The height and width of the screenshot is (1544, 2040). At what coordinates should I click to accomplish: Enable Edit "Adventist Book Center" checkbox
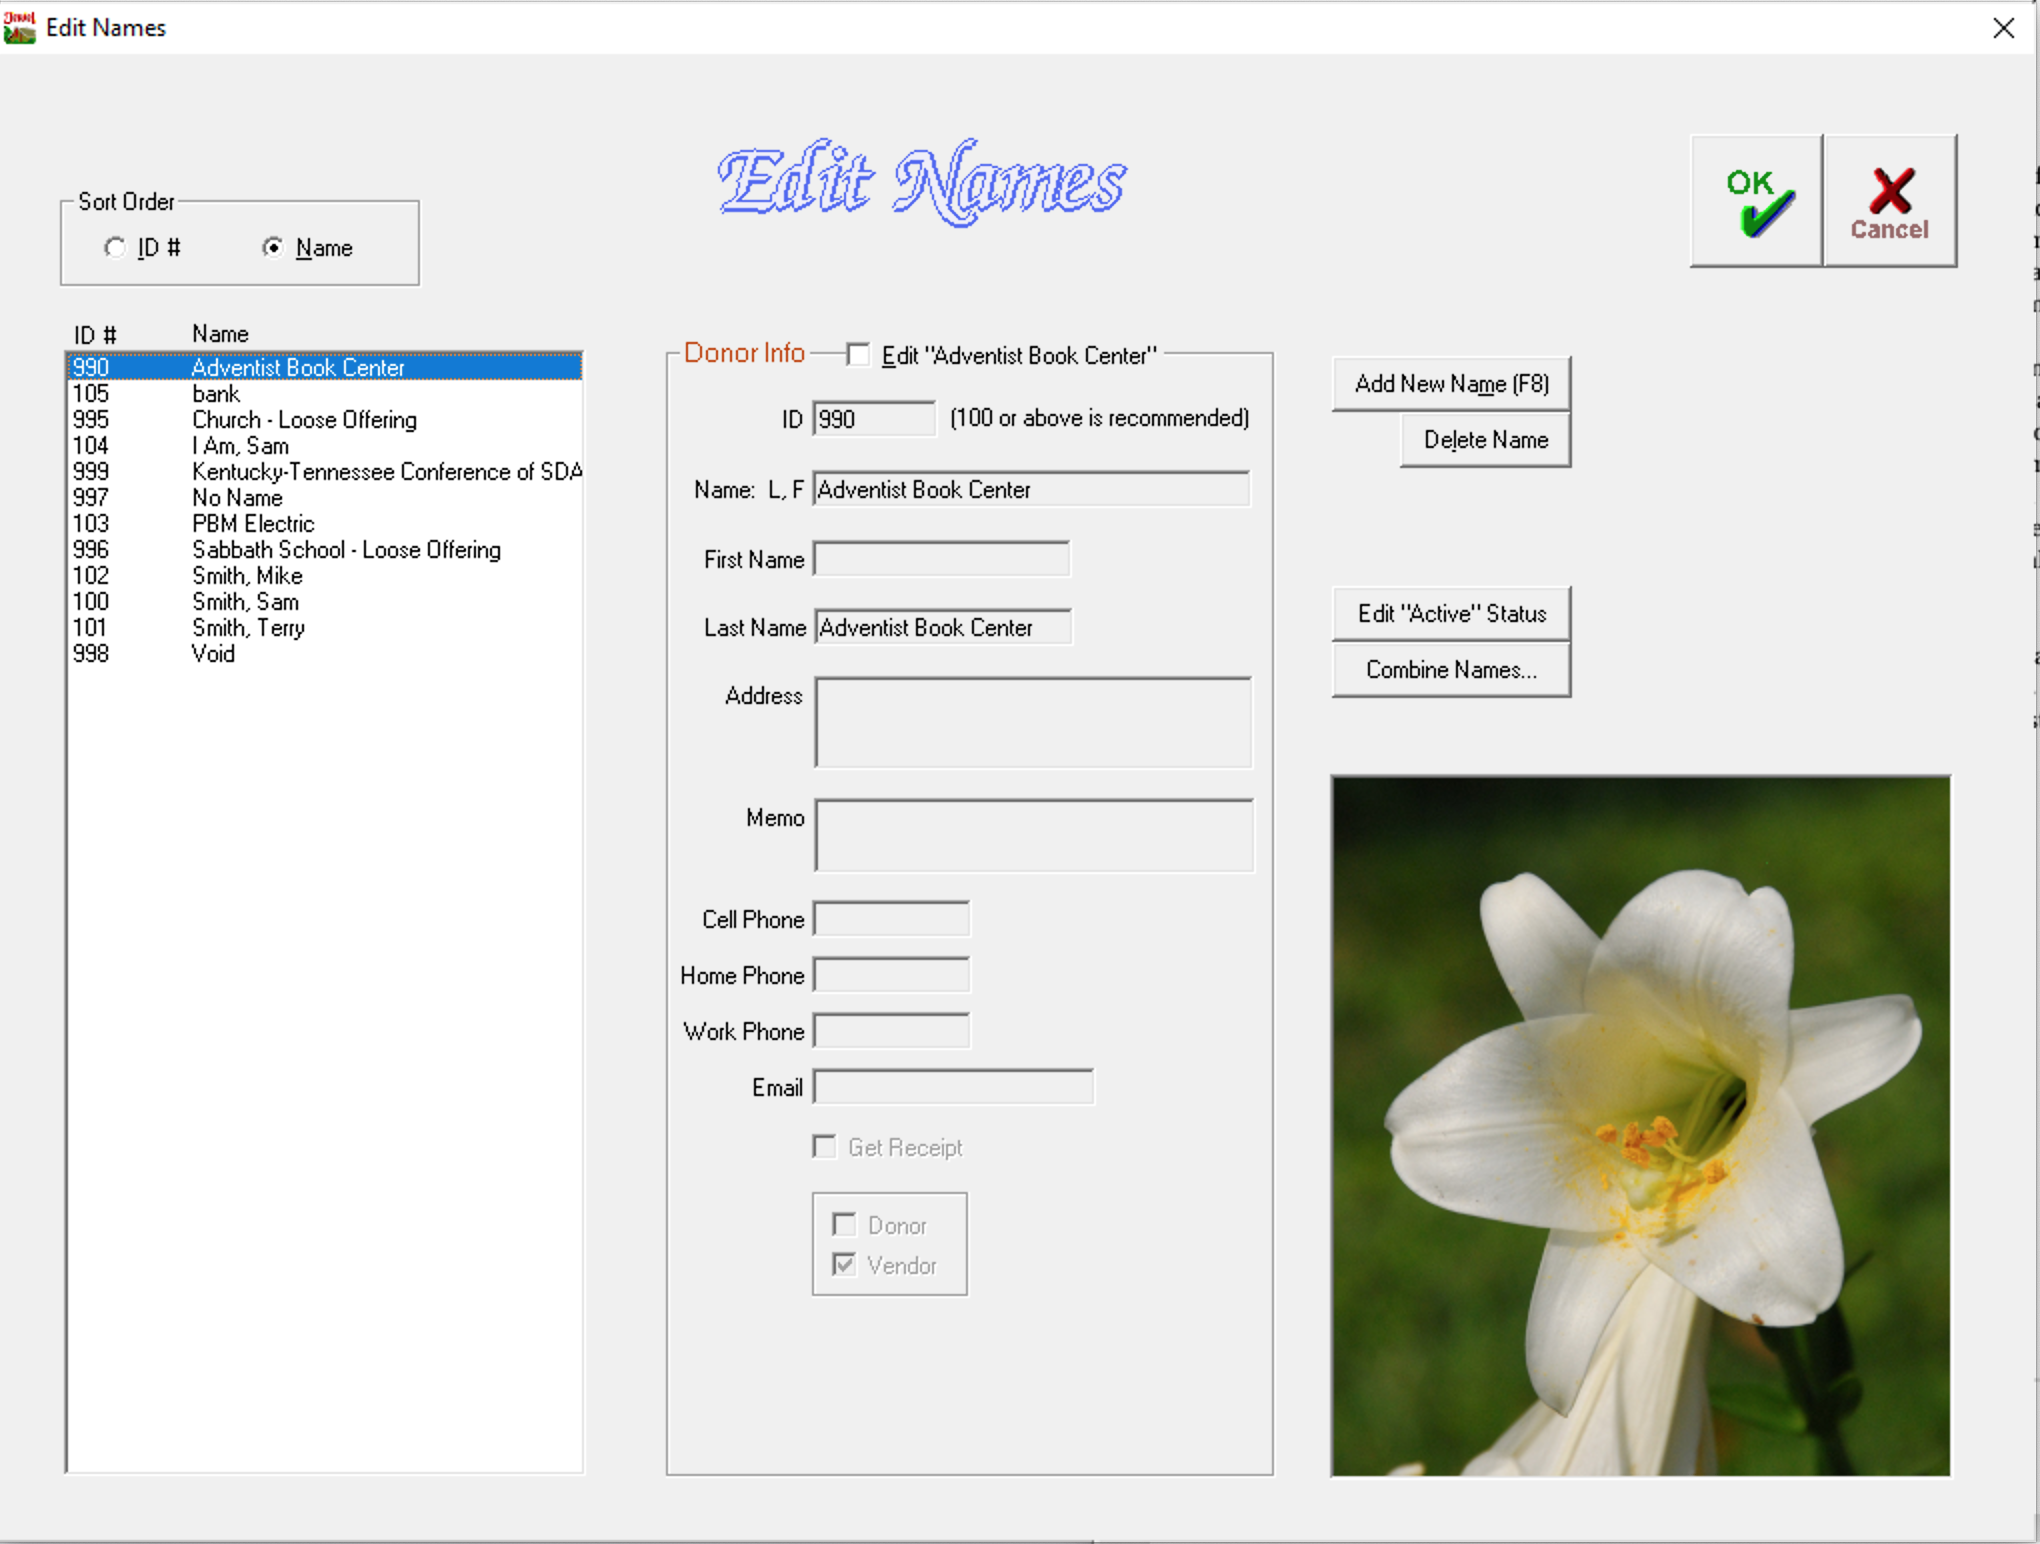point(857,355)
